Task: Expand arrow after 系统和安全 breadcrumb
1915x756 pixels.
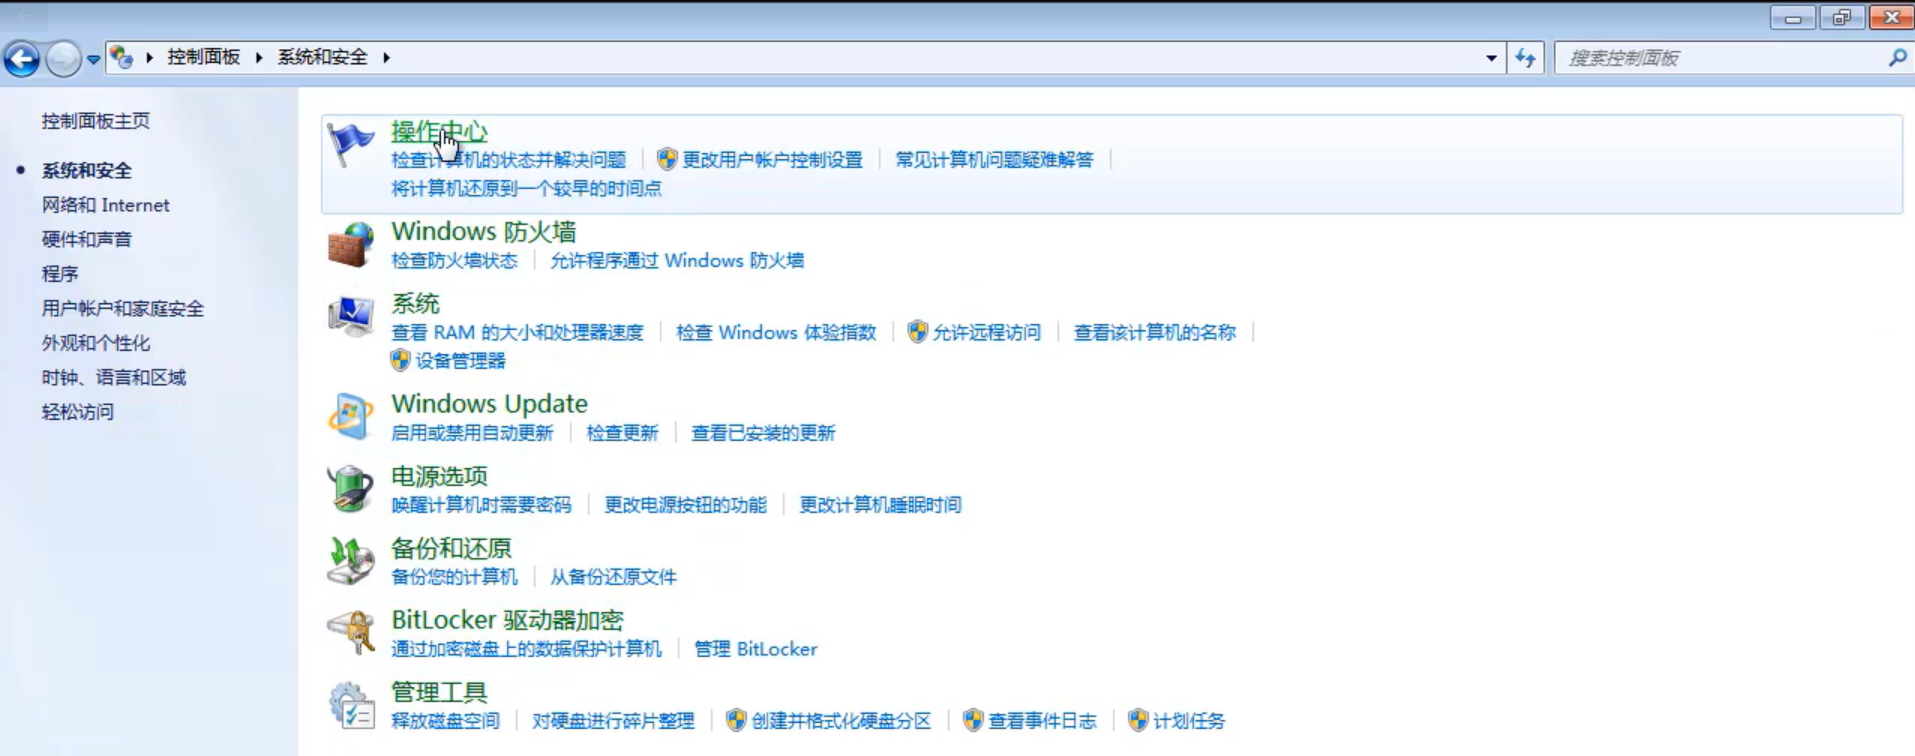Action: coord(386,57)
